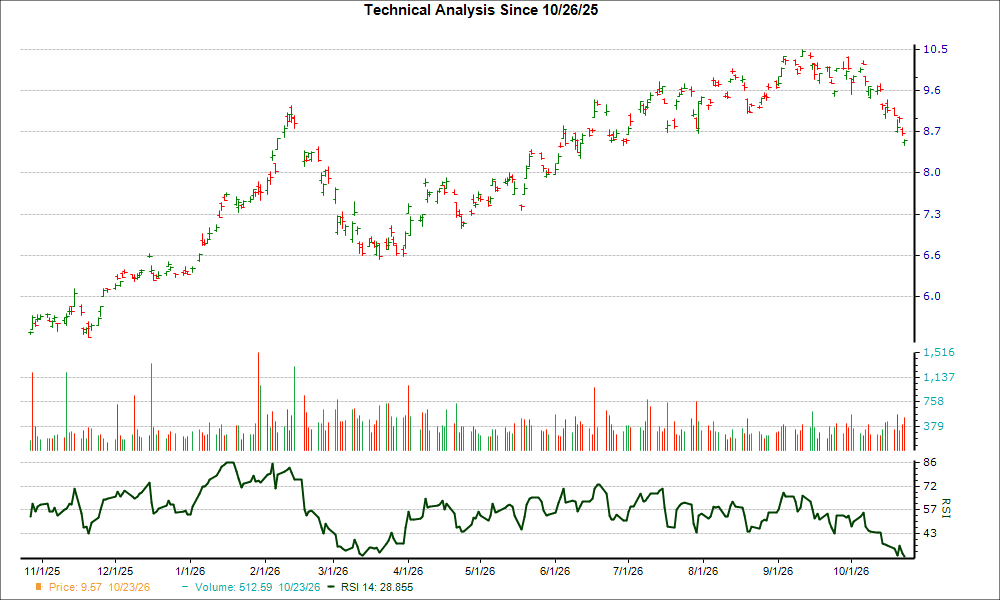The width and height of the screenshot is (1000, 600).
Task: Click the 57 RSI axis label
Action: coord(930,509)
